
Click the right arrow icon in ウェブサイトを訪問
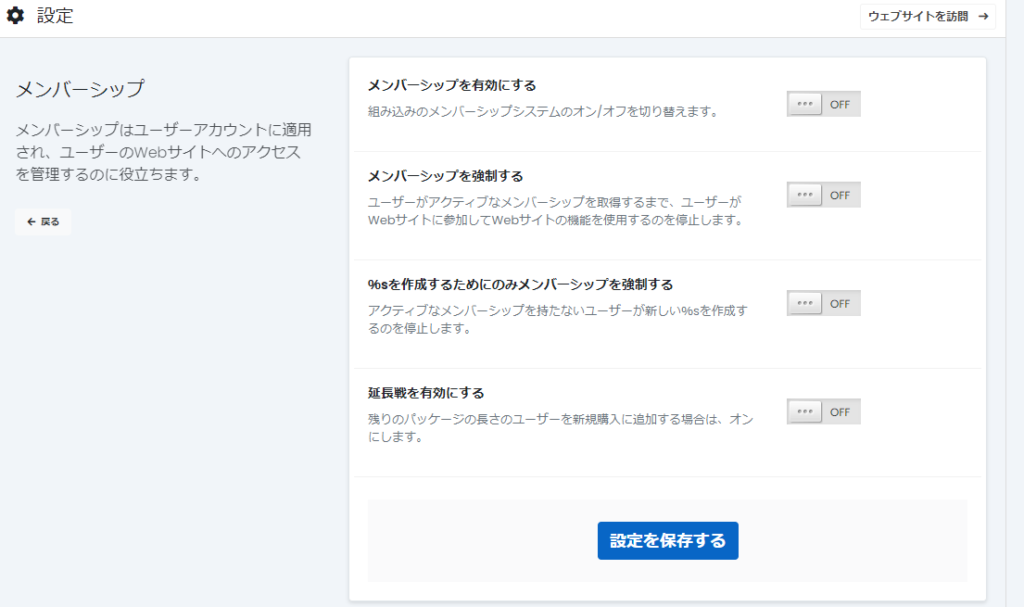click(983, 17)
